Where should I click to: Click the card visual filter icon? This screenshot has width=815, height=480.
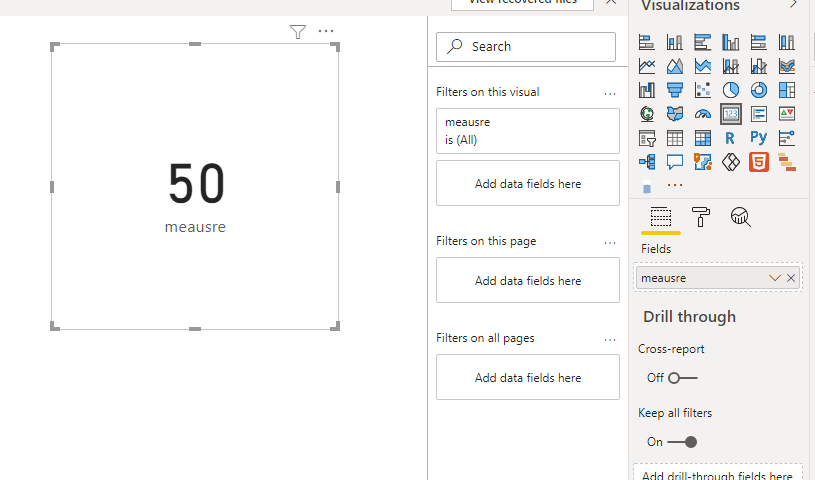[298, 32]
